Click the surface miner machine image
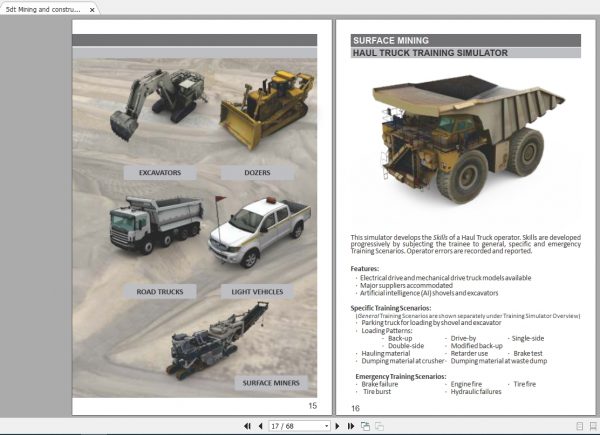 (217, 341)
